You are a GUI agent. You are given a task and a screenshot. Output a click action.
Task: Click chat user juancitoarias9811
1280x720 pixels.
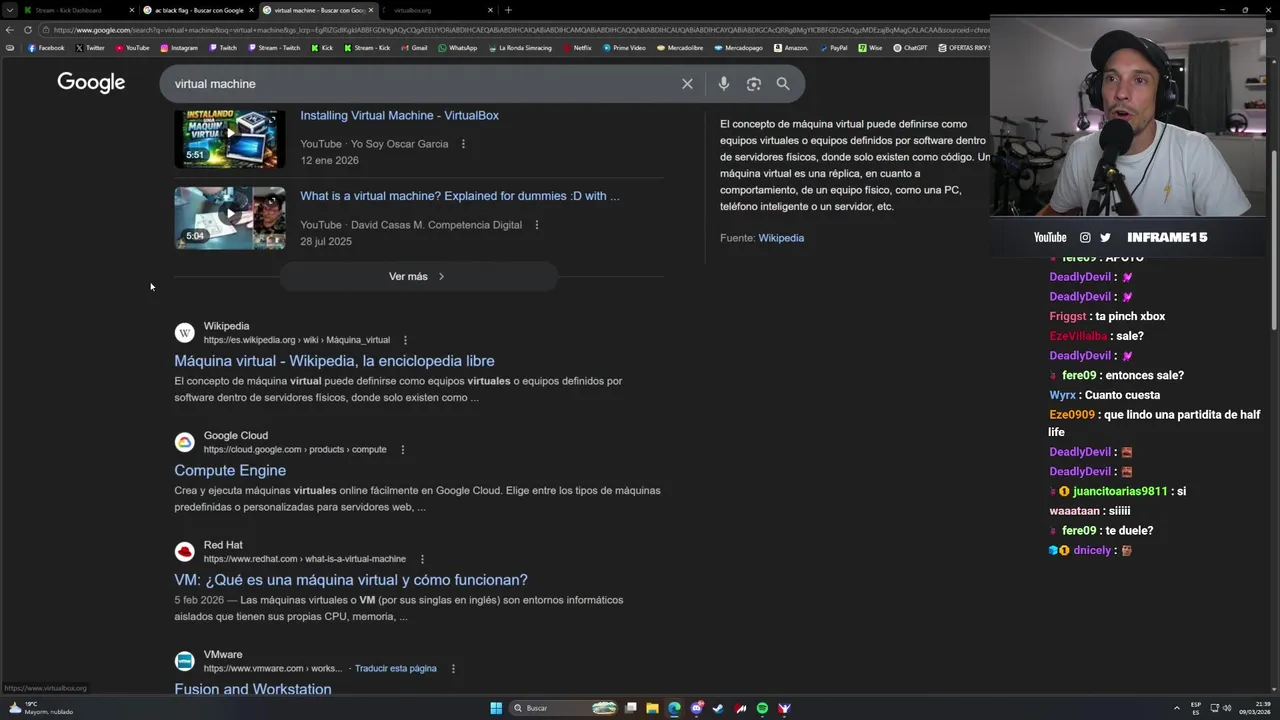click(1120, 492)
